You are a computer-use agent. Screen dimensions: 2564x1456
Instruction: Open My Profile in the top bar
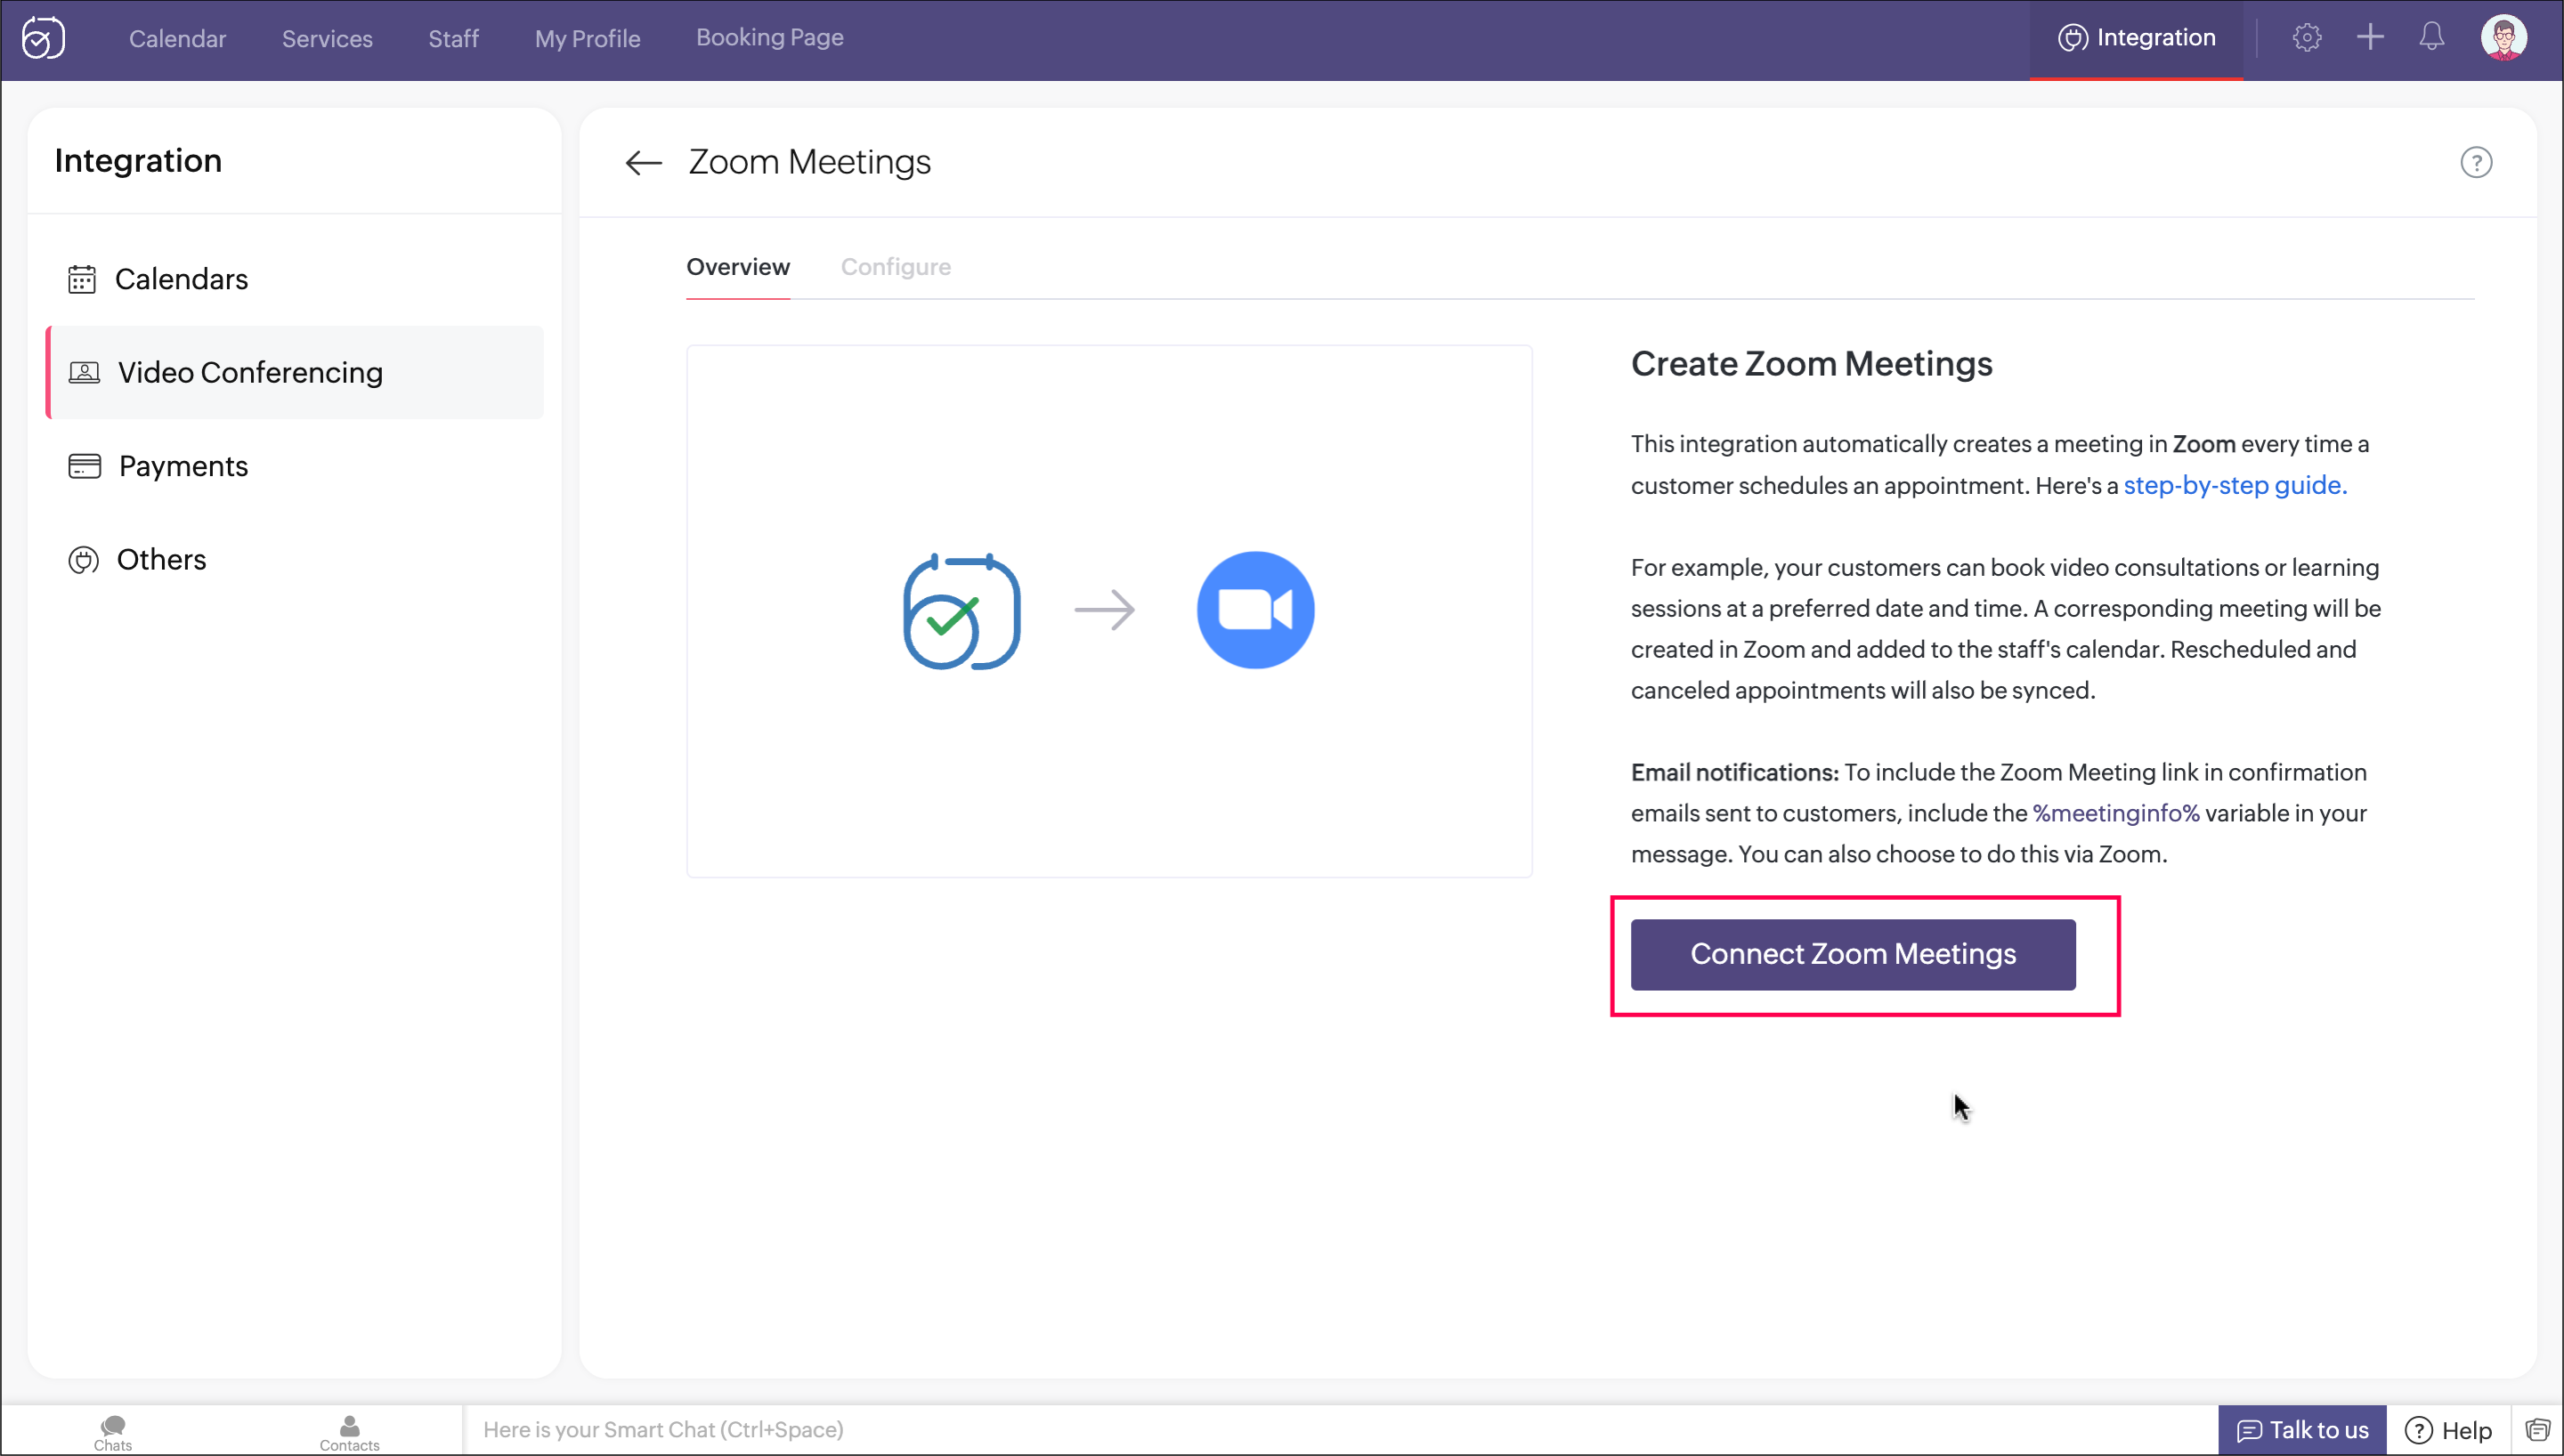[587, 38]
